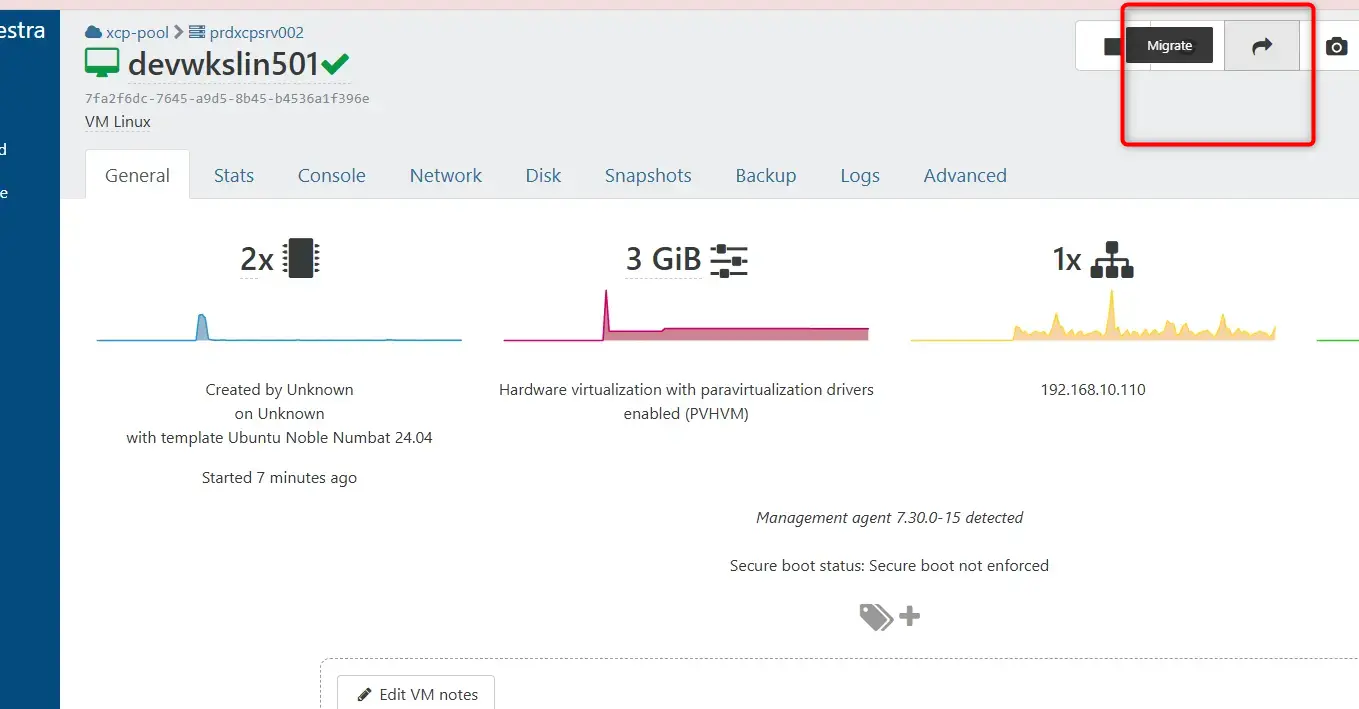Switch to the Stats tab
Viewport: 1359px width, 709px height.
[x=234, y=175]
